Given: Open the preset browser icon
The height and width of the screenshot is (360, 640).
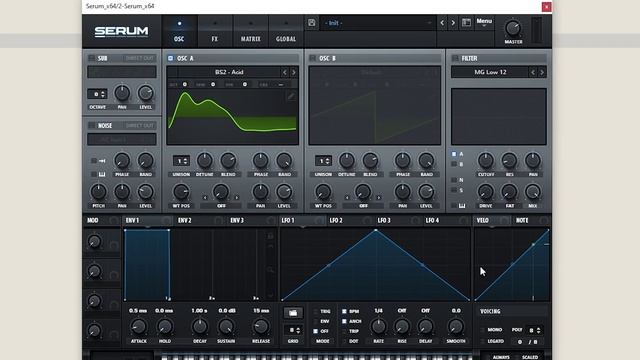Looking at the screenshot, I should pyautogui.click(x=466, y=23).
